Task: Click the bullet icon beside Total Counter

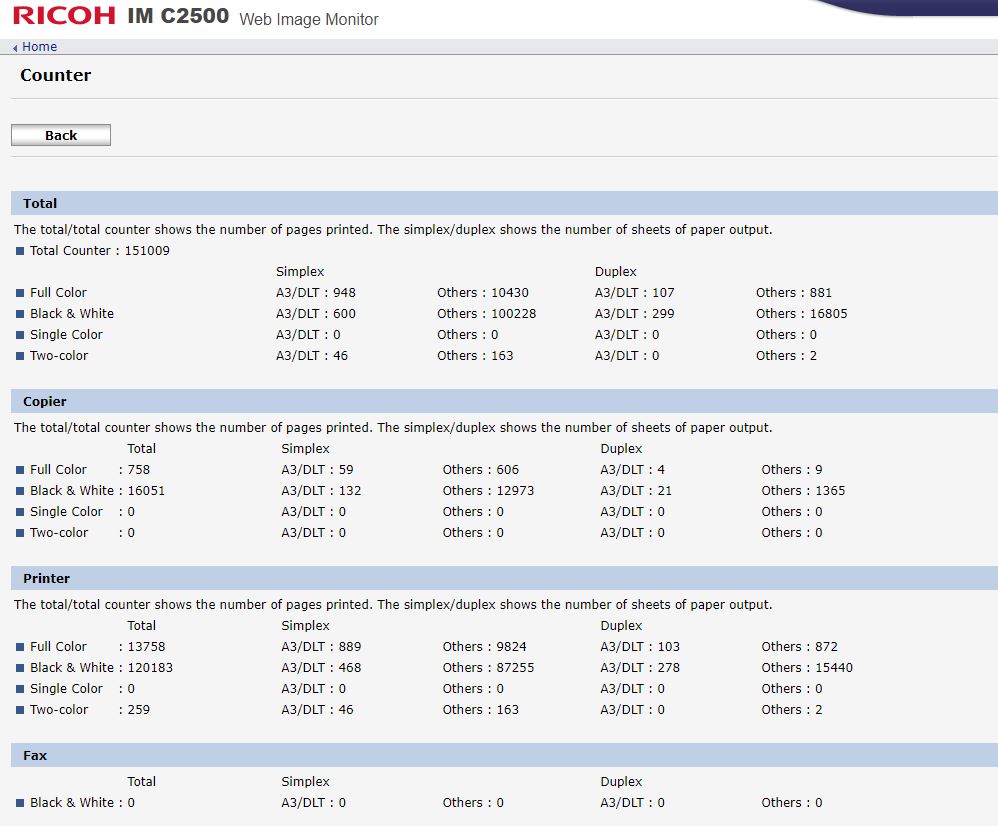Action: [x=20, y=251]
